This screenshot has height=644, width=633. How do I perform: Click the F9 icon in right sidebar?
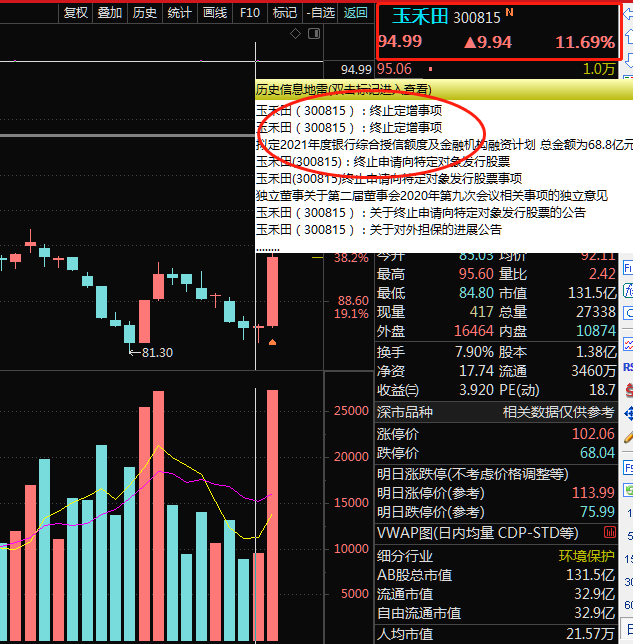[628, 468]
